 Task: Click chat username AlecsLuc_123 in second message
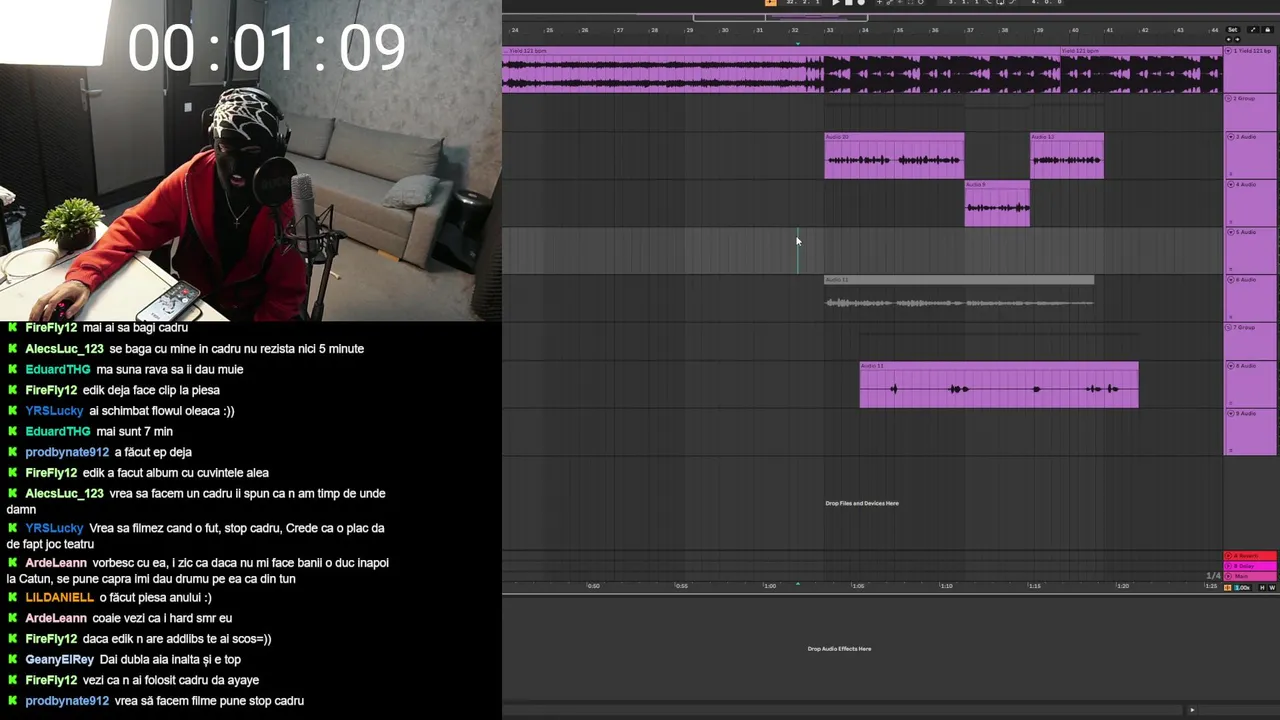pos(64,349)
